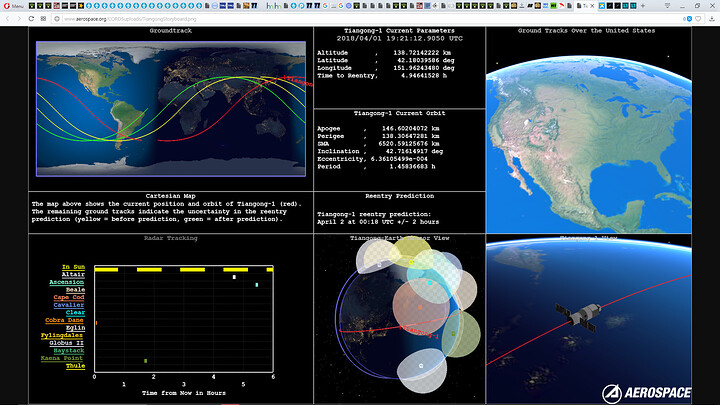Click the Aerospace logo in corner

647,393
